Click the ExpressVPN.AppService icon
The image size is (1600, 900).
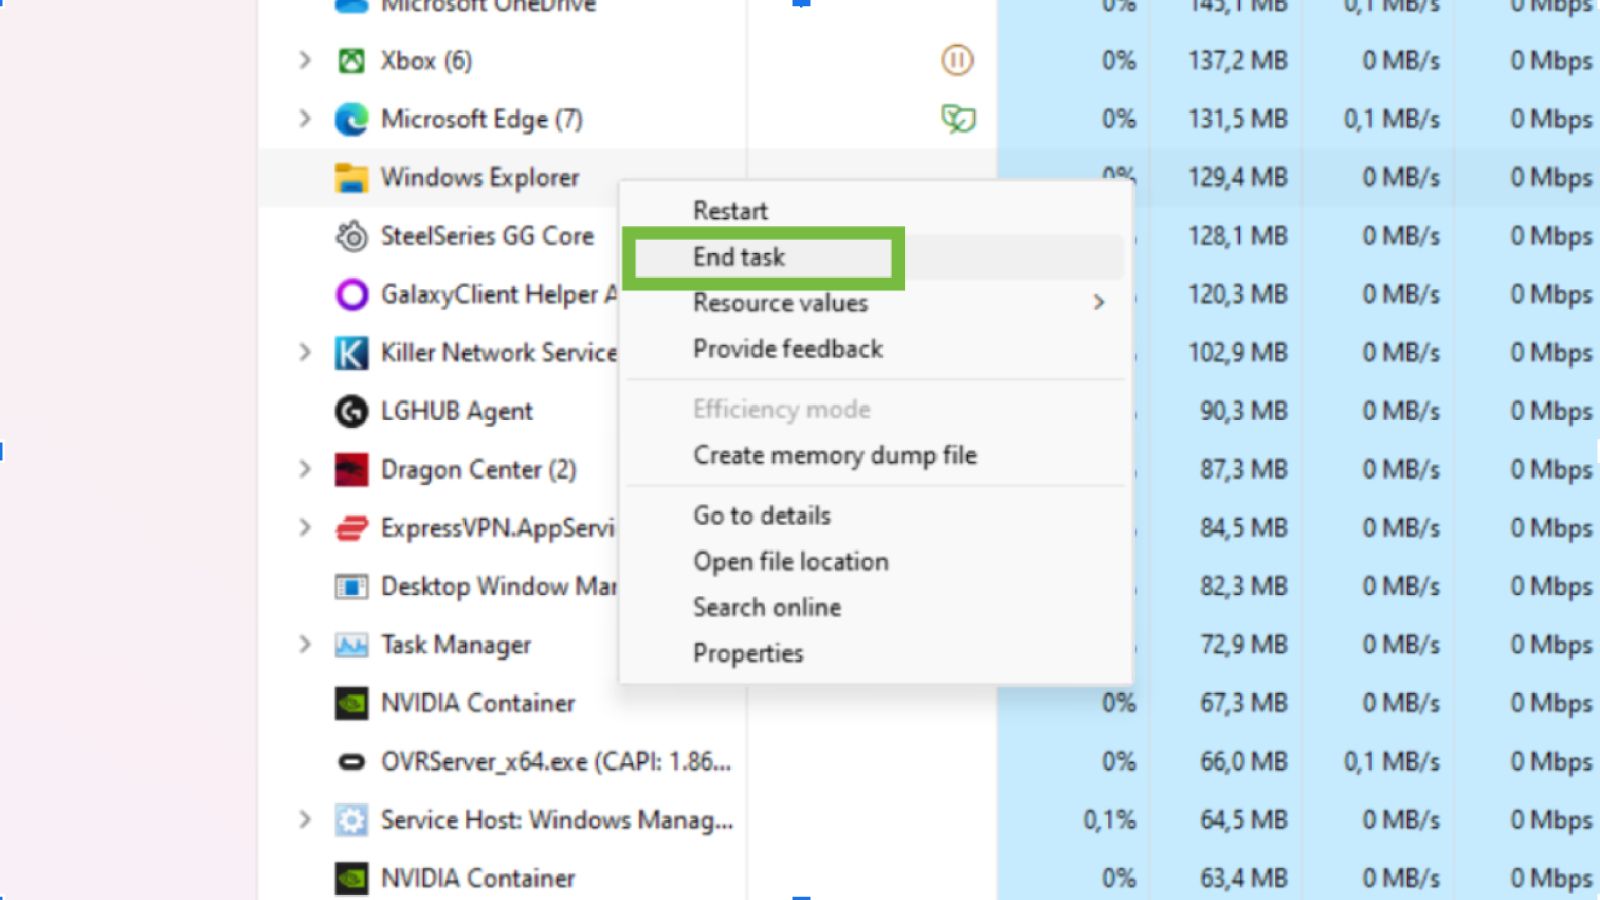tap(351, 527)
